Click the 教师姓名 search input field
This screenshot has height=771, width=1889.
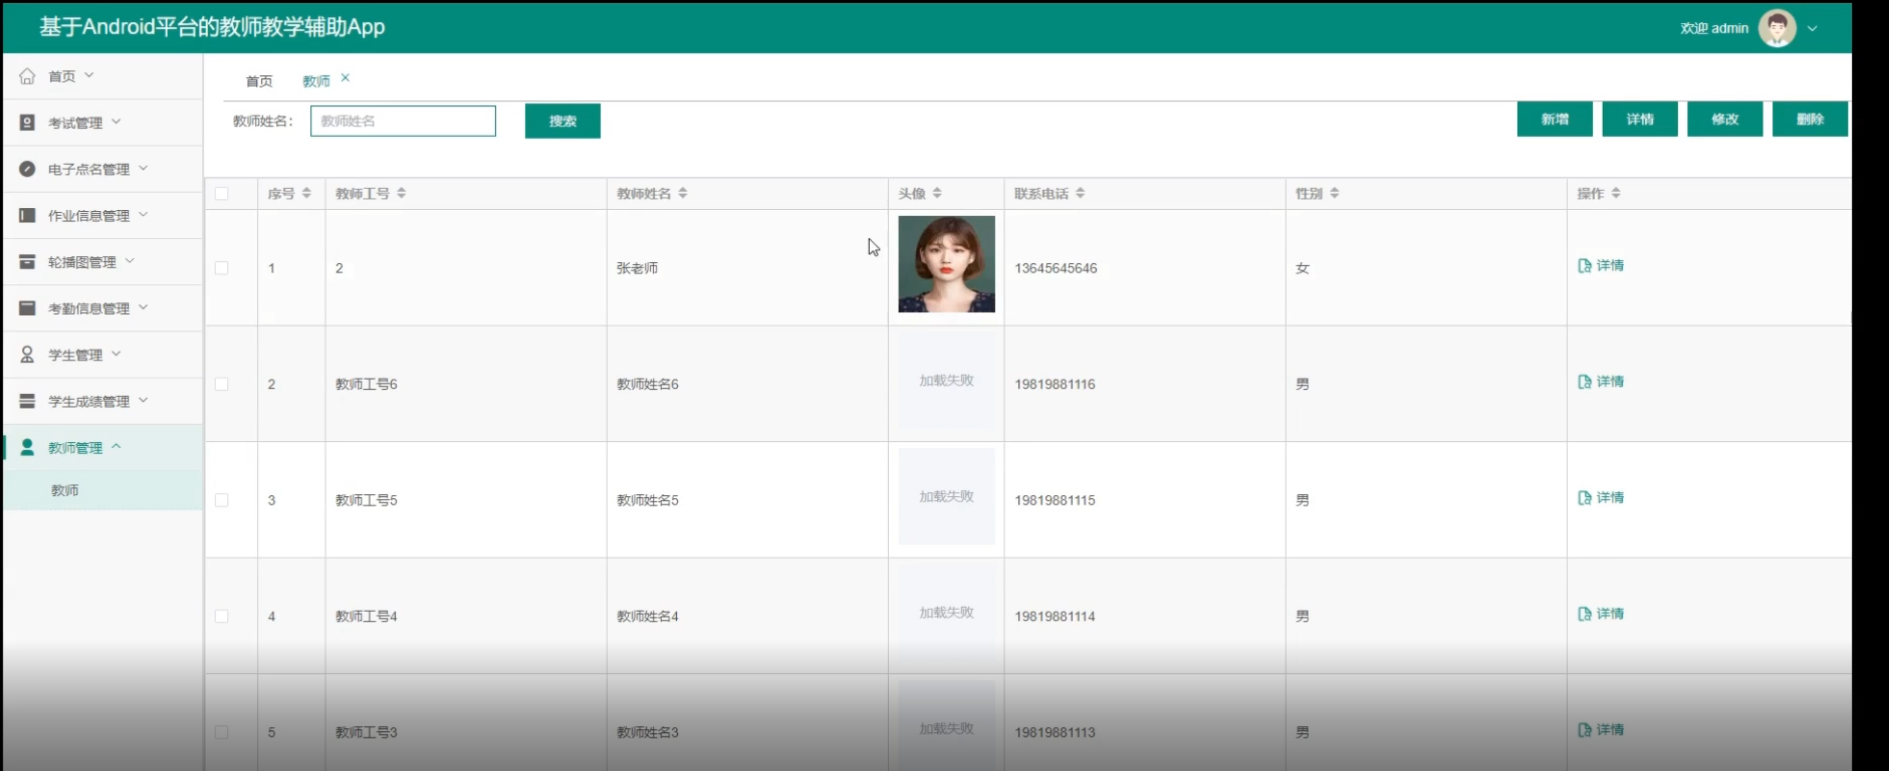[402, 121]
